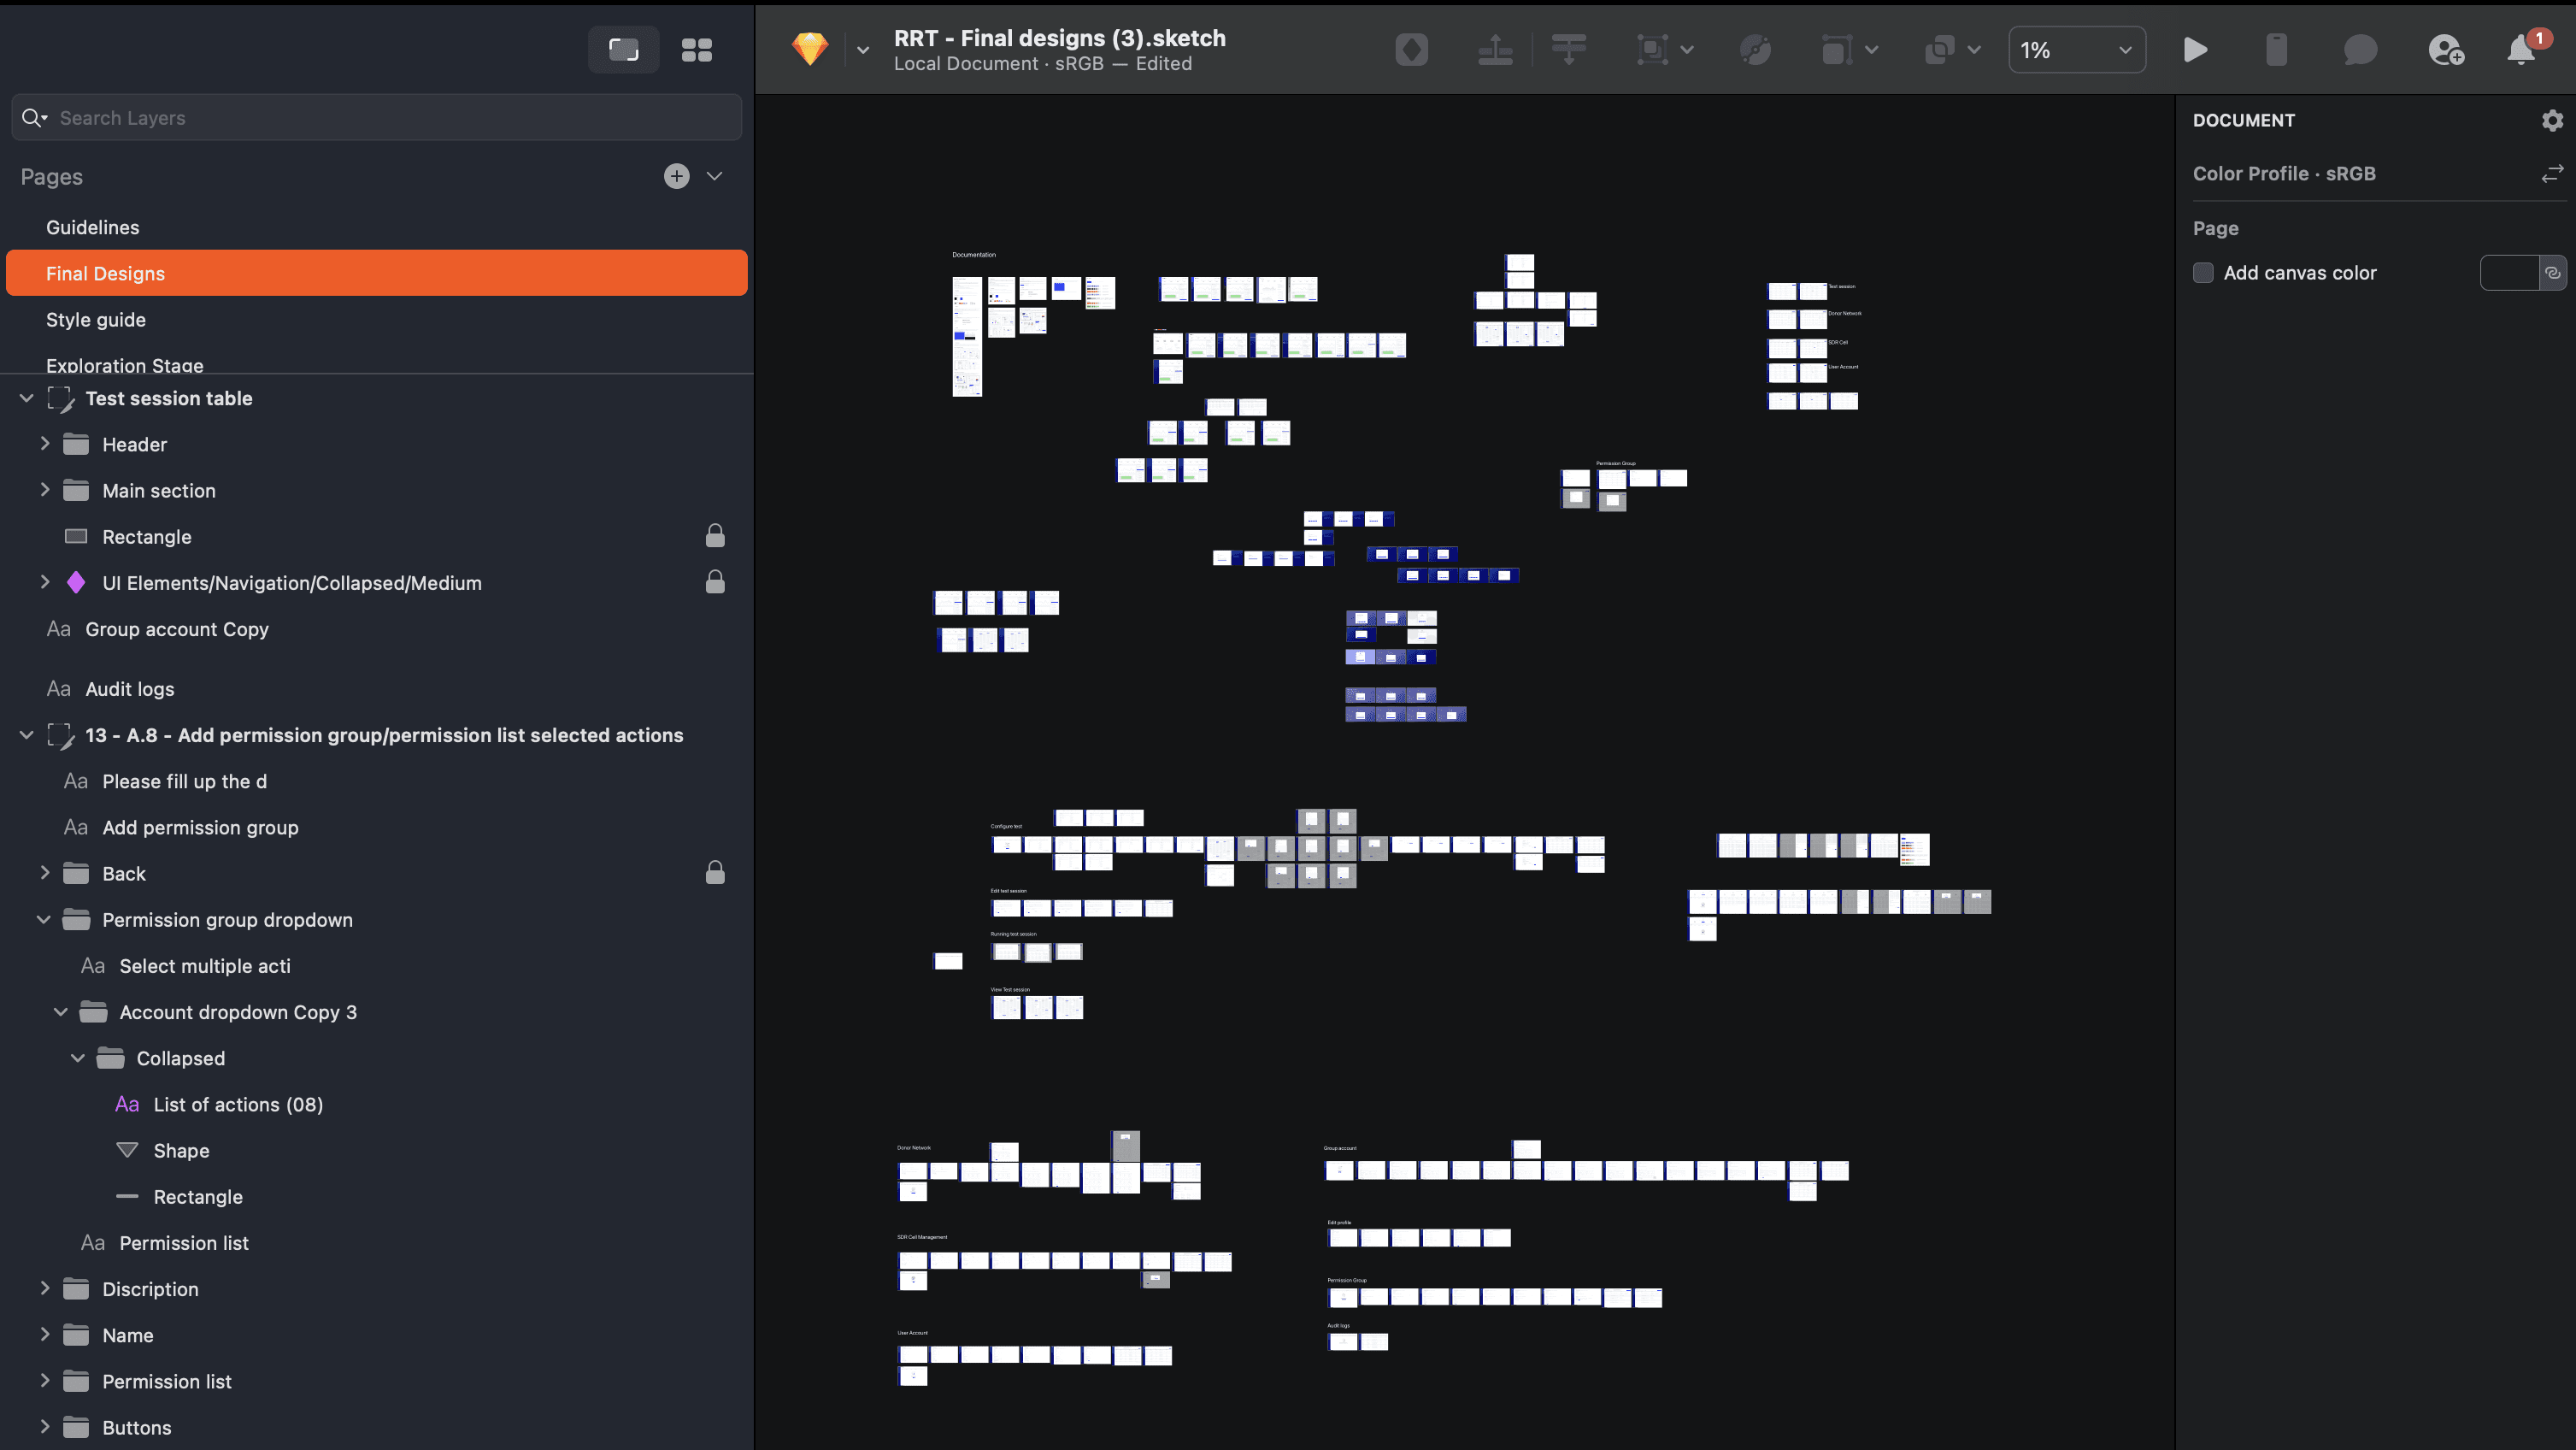Expand the Header layer group
The width and height of the screenshot is (2576, 1450).
tap(44, 443)
